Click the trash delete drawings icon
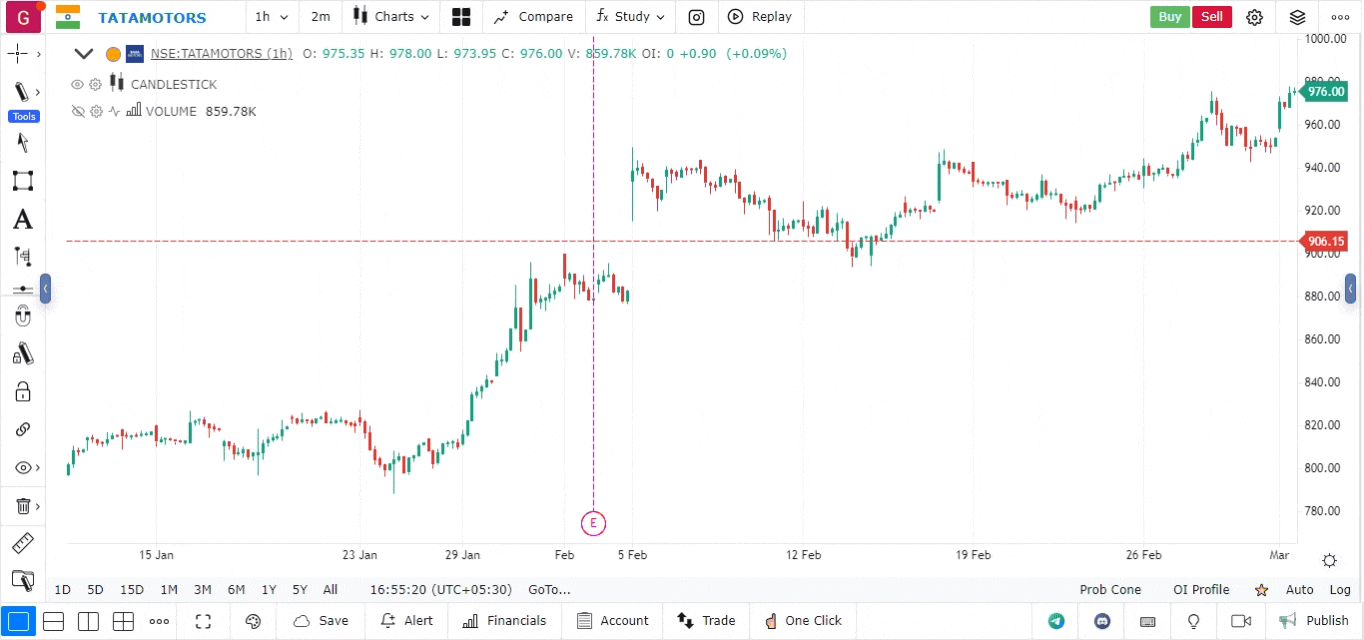The width and height of the screenshot is (1364, 640). (22, 506)
